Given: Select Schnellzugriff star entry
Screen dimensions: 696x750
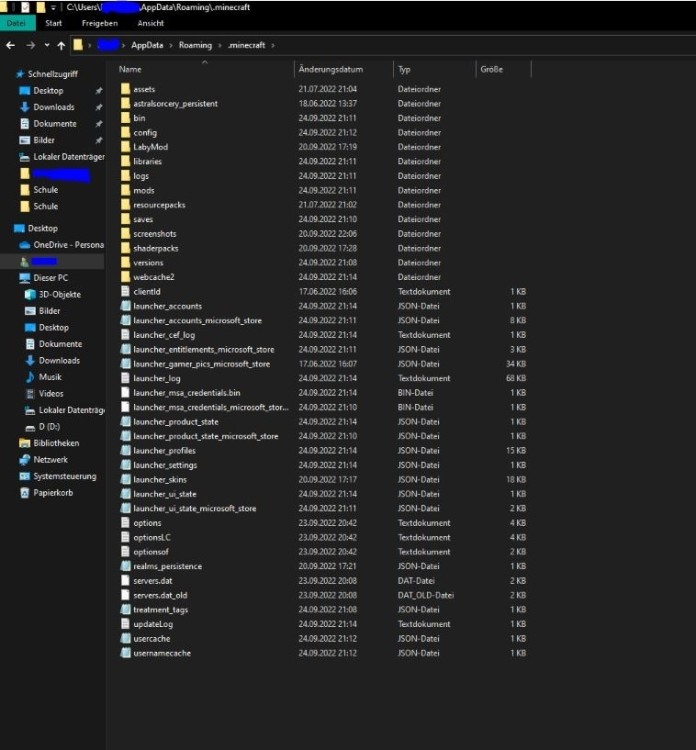Looking at the screenshot, I should [53, 74].
